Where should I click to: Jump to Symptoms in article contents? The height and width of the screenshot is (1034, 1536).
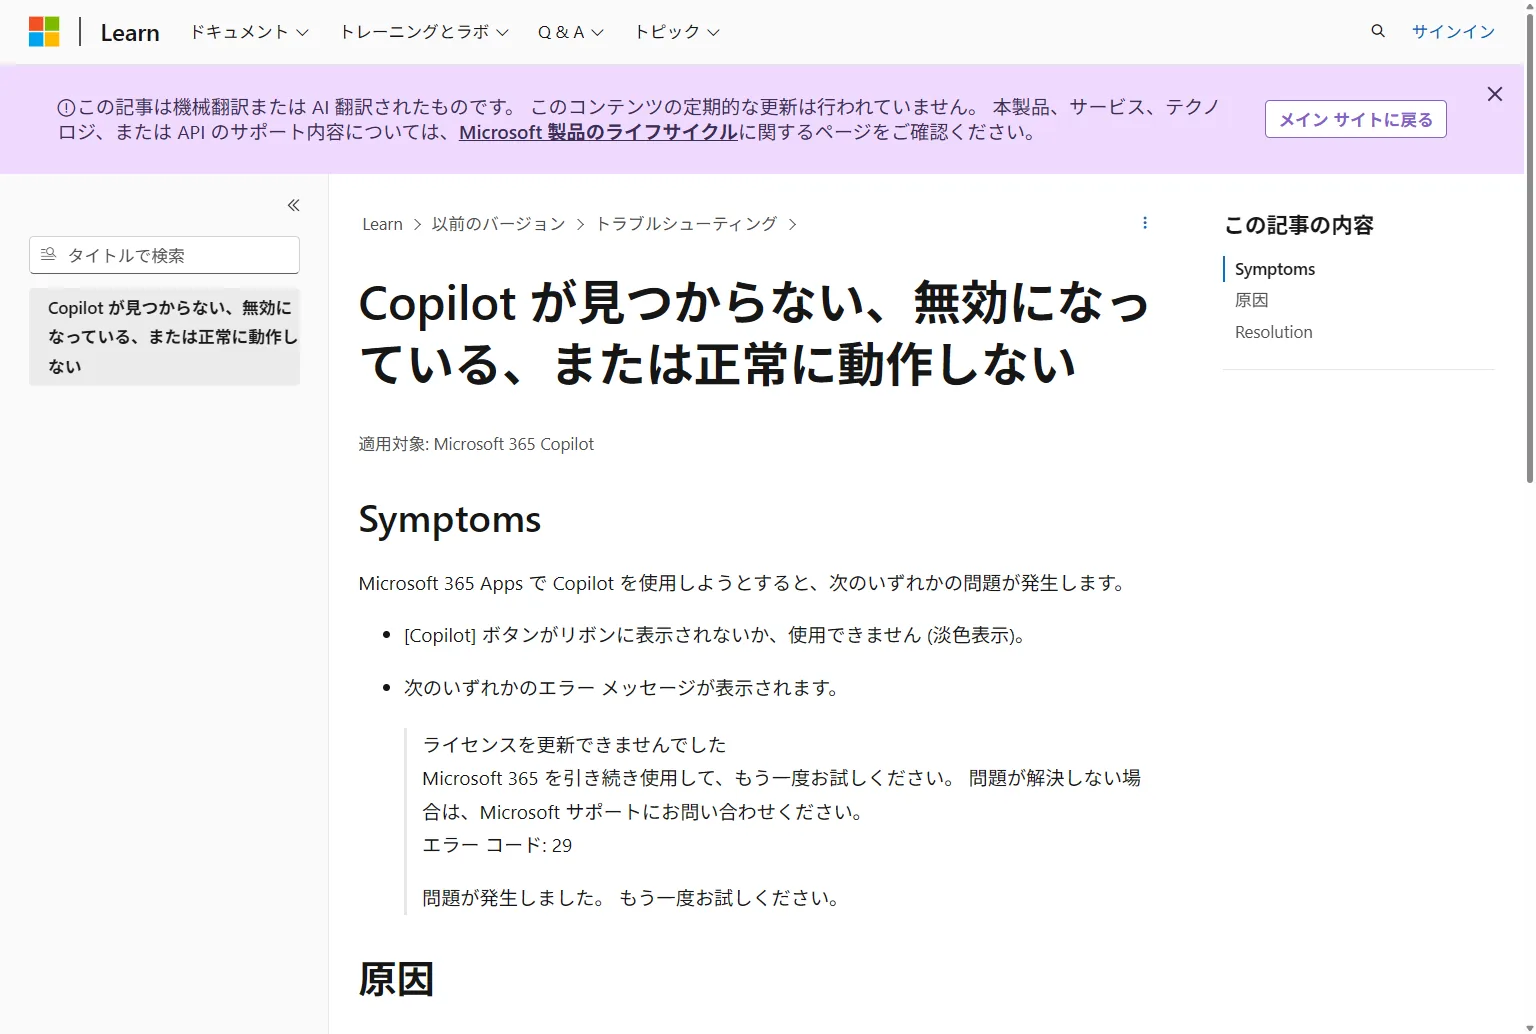pos(1275,269)
